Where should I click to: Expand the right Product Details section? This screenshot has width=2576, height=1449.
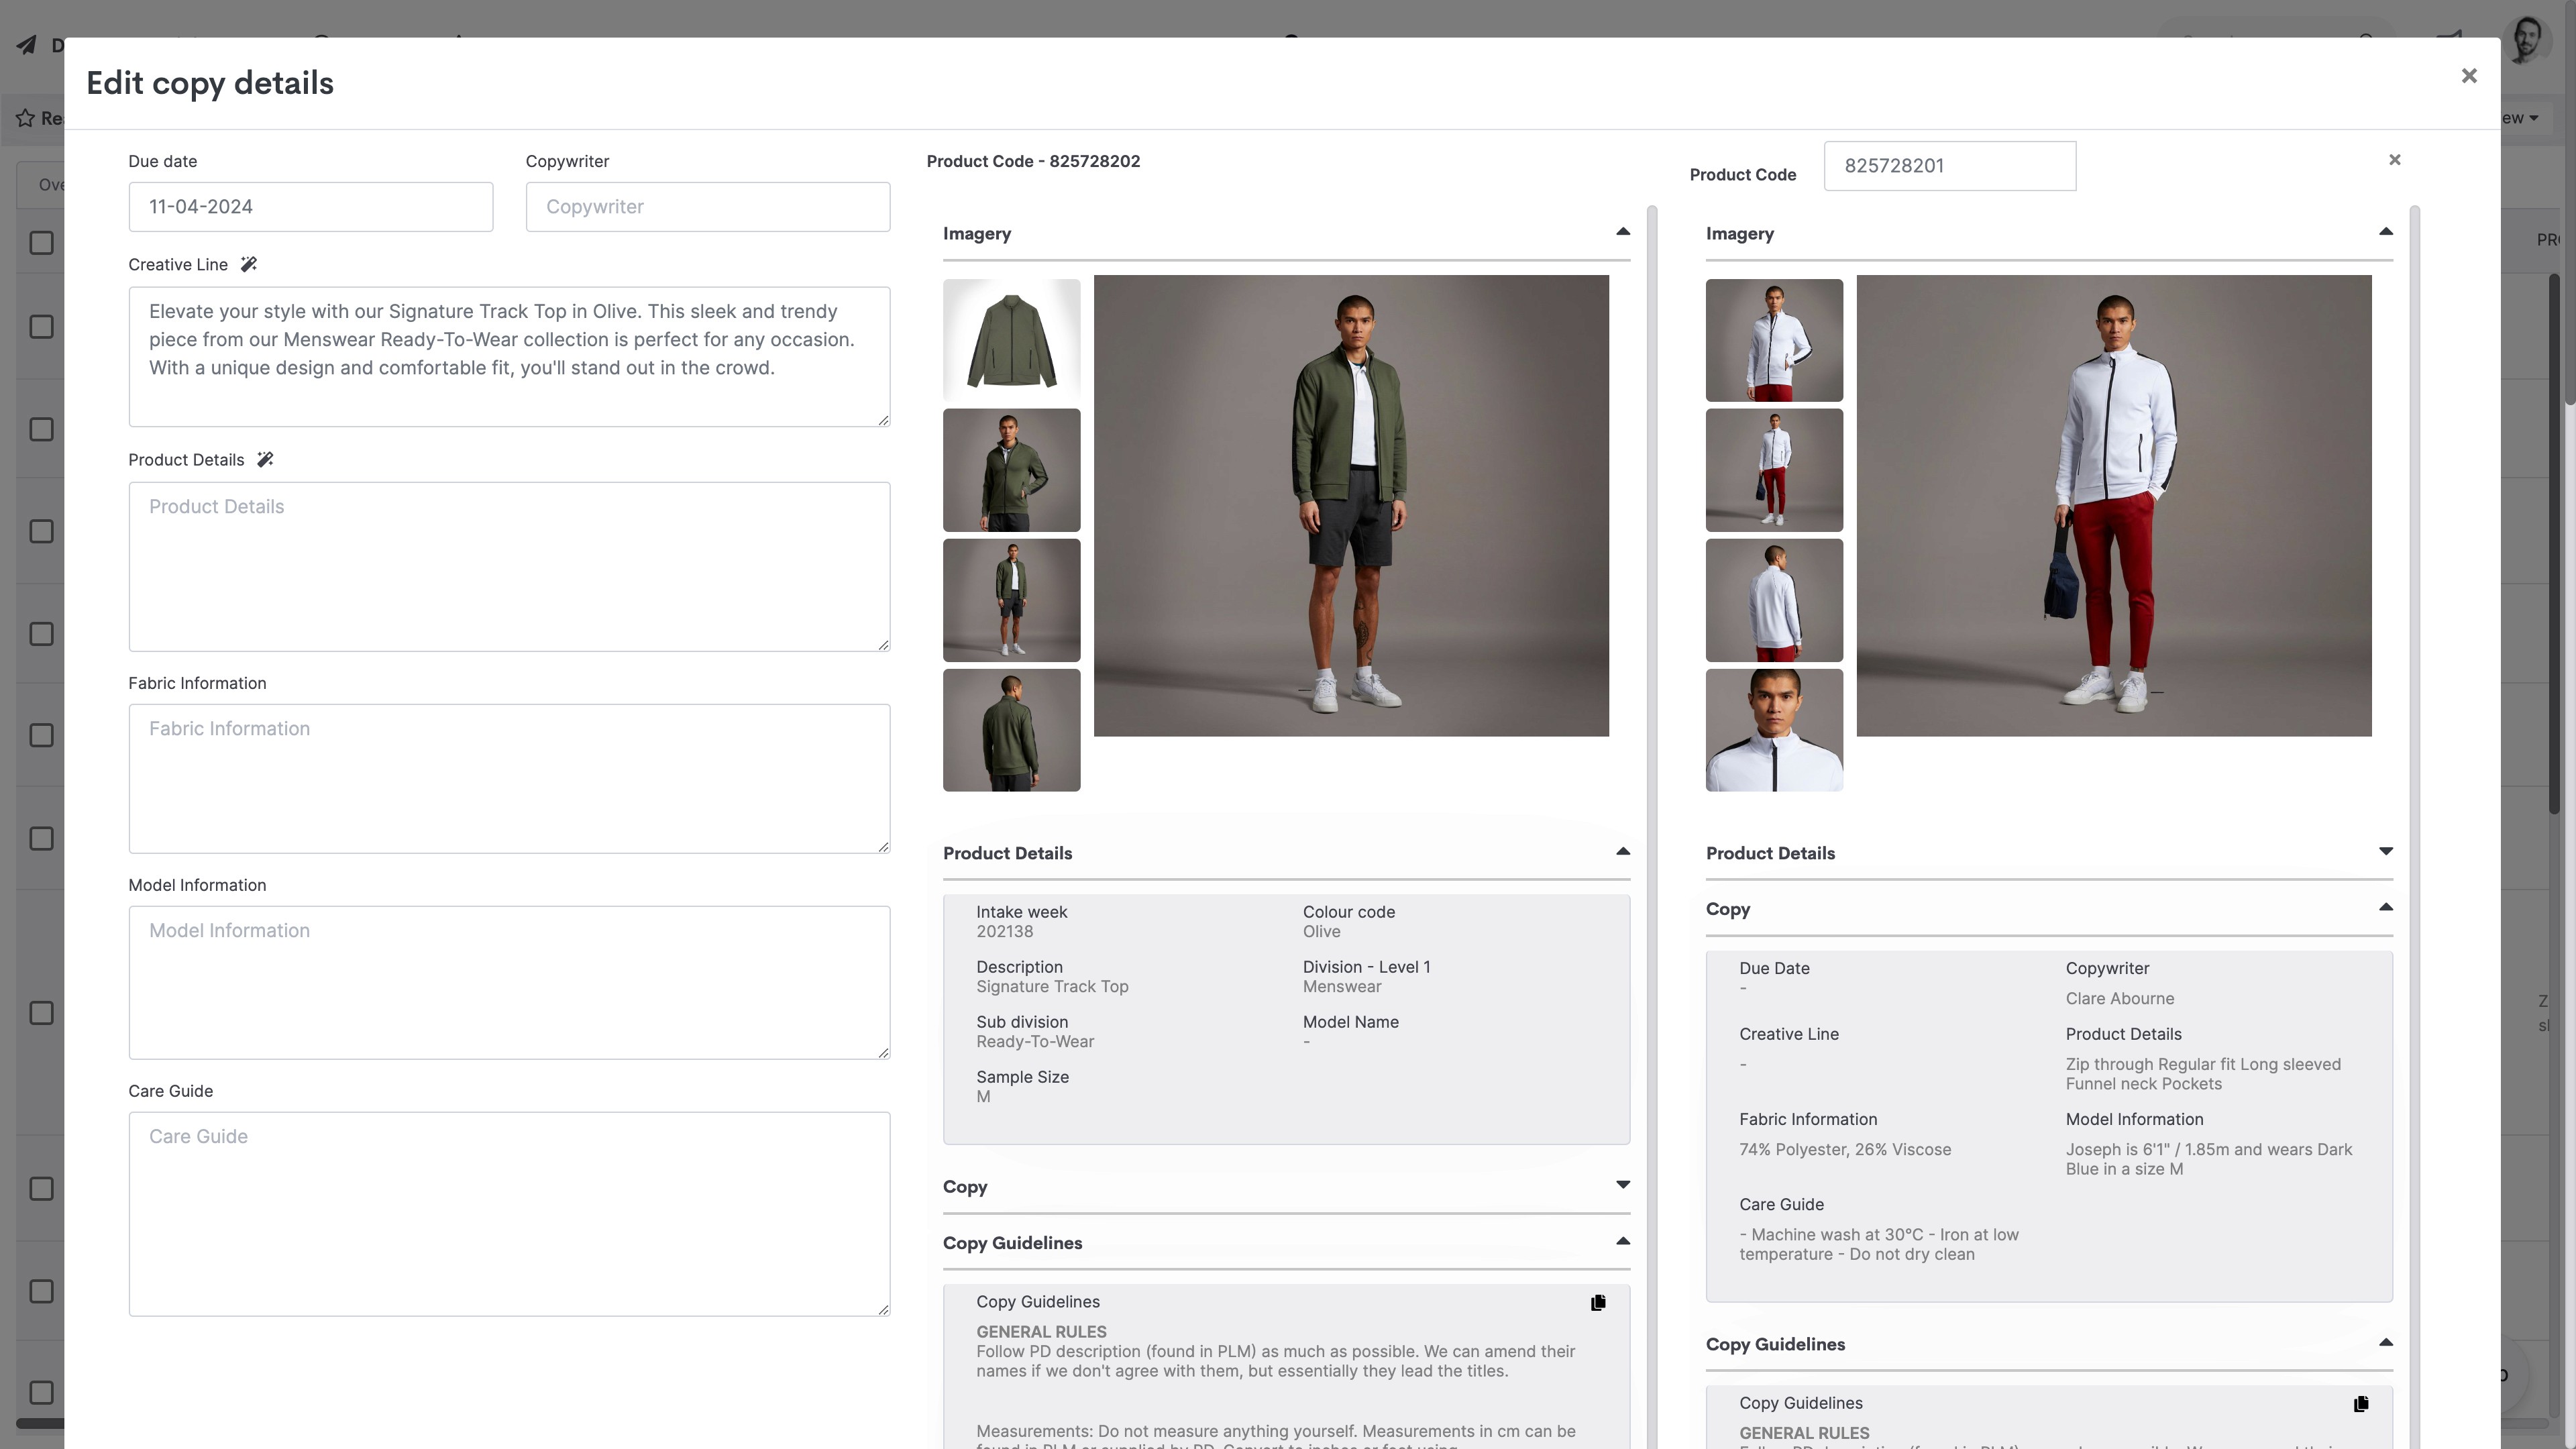[2385, 852]
